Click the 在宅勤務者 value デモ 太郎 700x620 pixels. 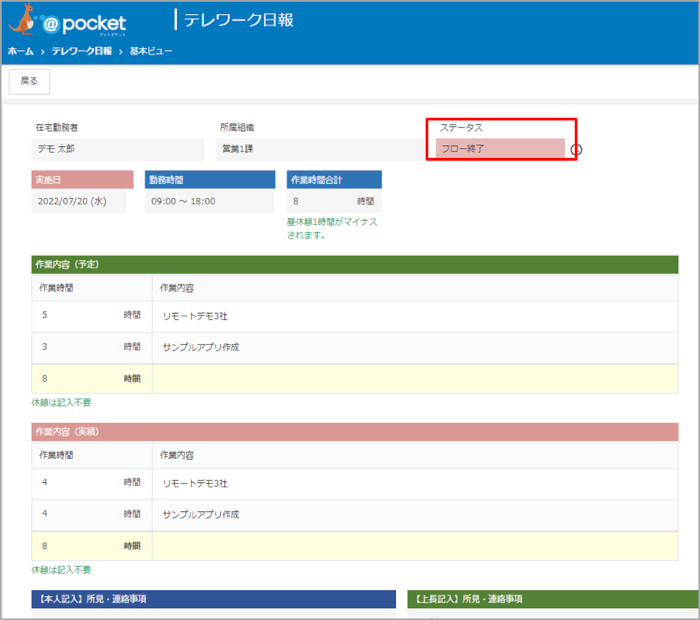point(118,149)
